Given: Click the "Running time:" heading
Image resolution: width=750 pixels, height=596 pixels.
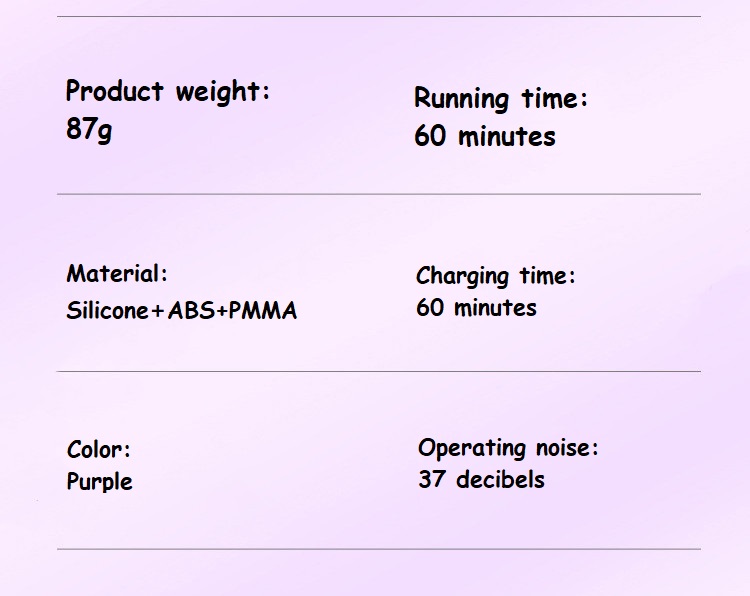Looking at the screenshot, I should [x=501, y=99].
